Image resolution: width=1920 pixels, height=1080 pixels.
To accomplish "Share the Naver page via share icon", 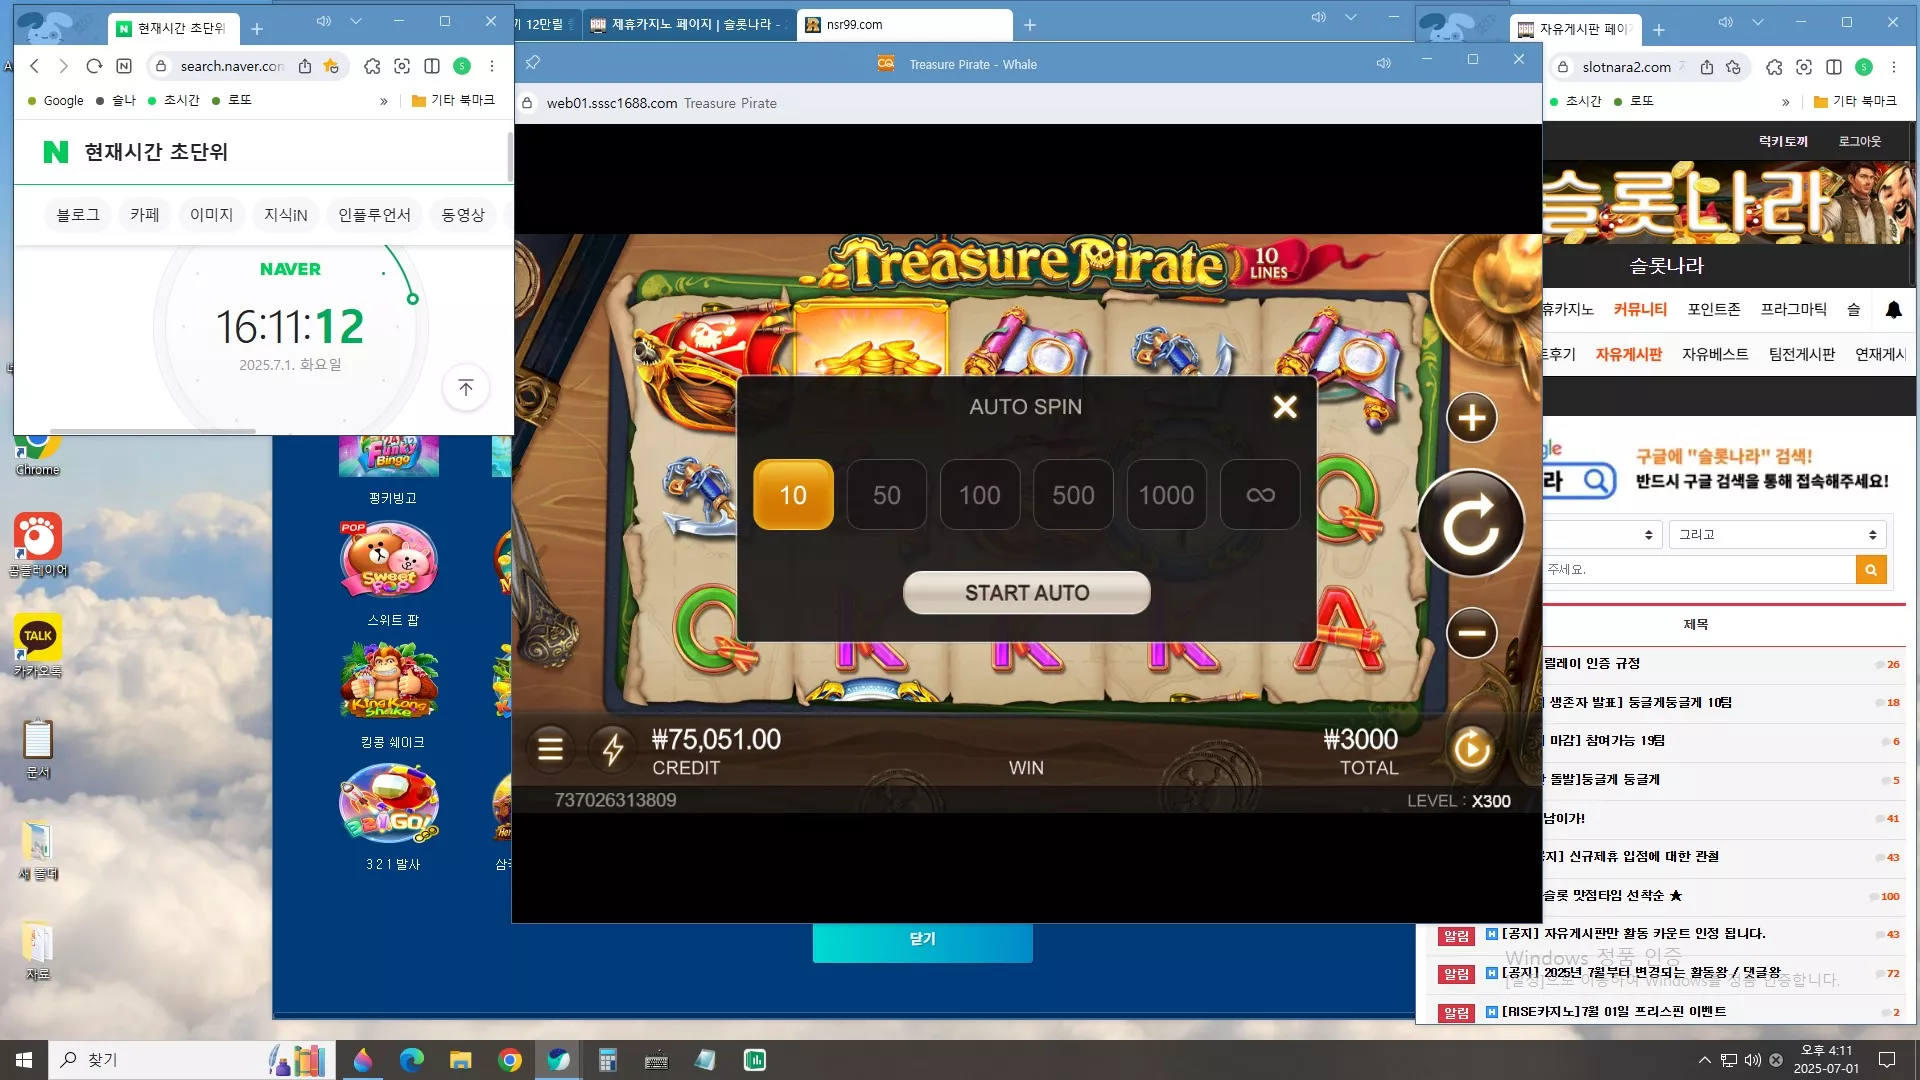I will [x=305, y=66].
